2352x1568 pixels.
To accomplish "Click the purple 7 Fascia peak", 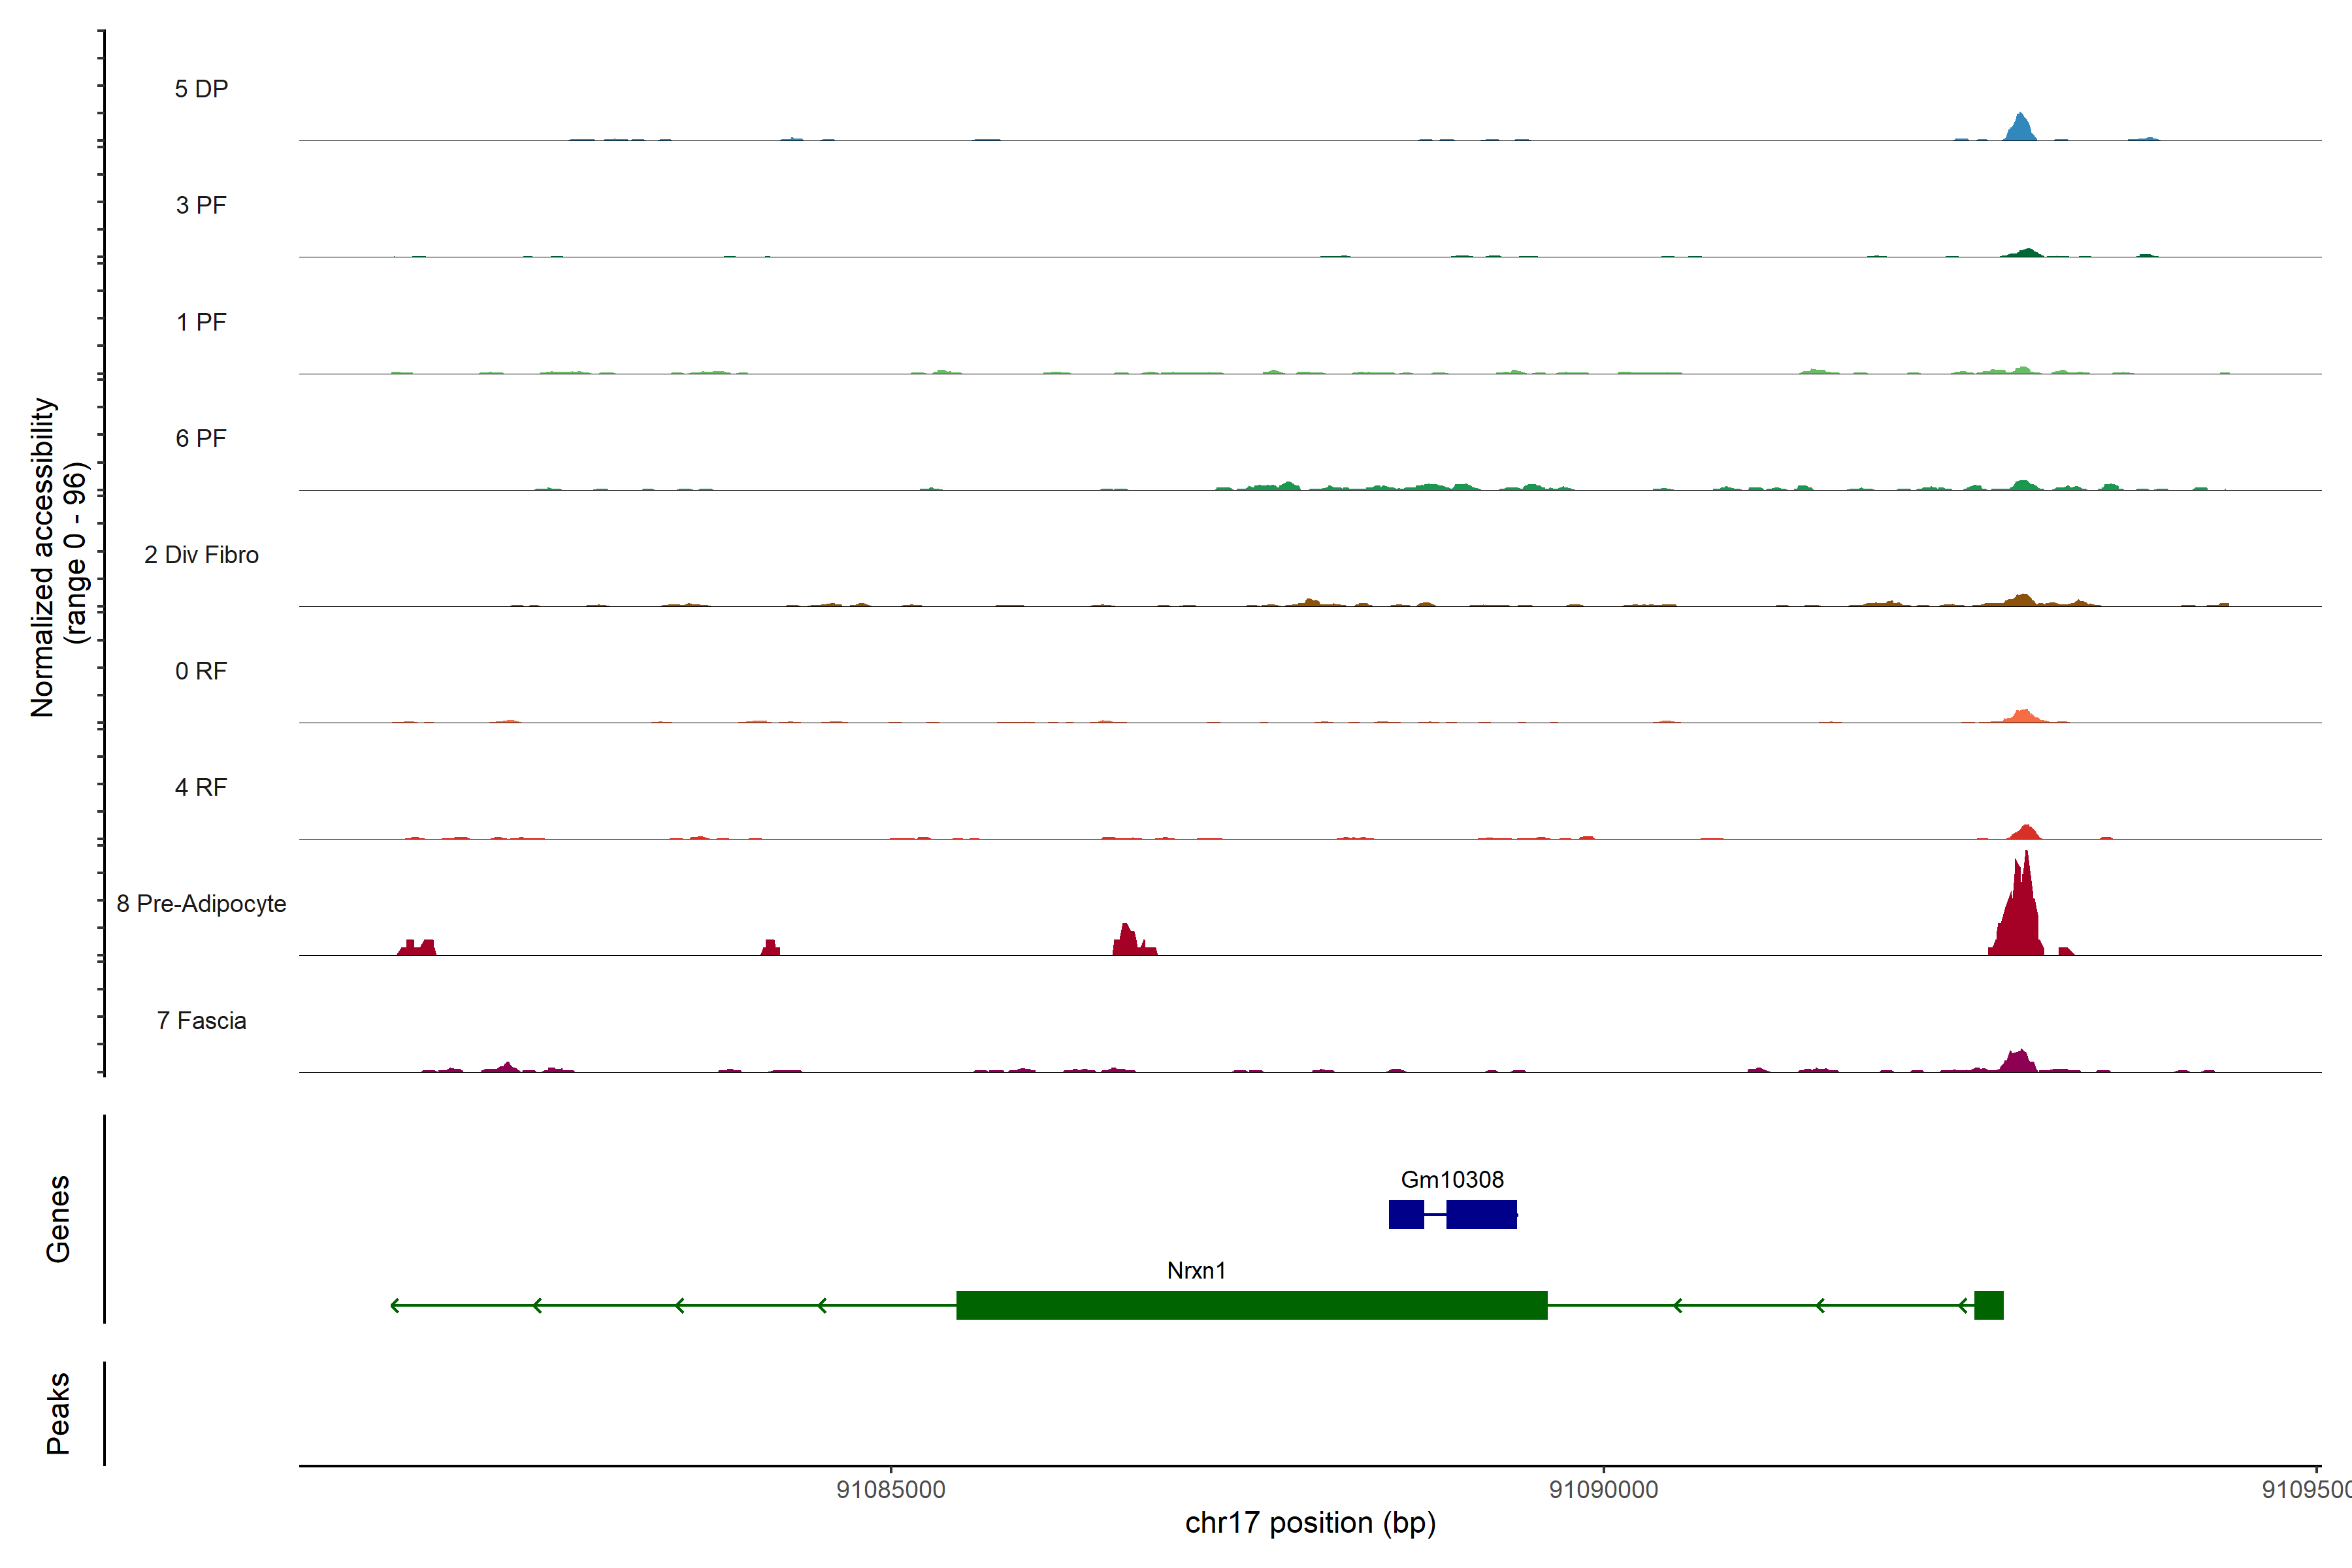I will [2019, 1061].
